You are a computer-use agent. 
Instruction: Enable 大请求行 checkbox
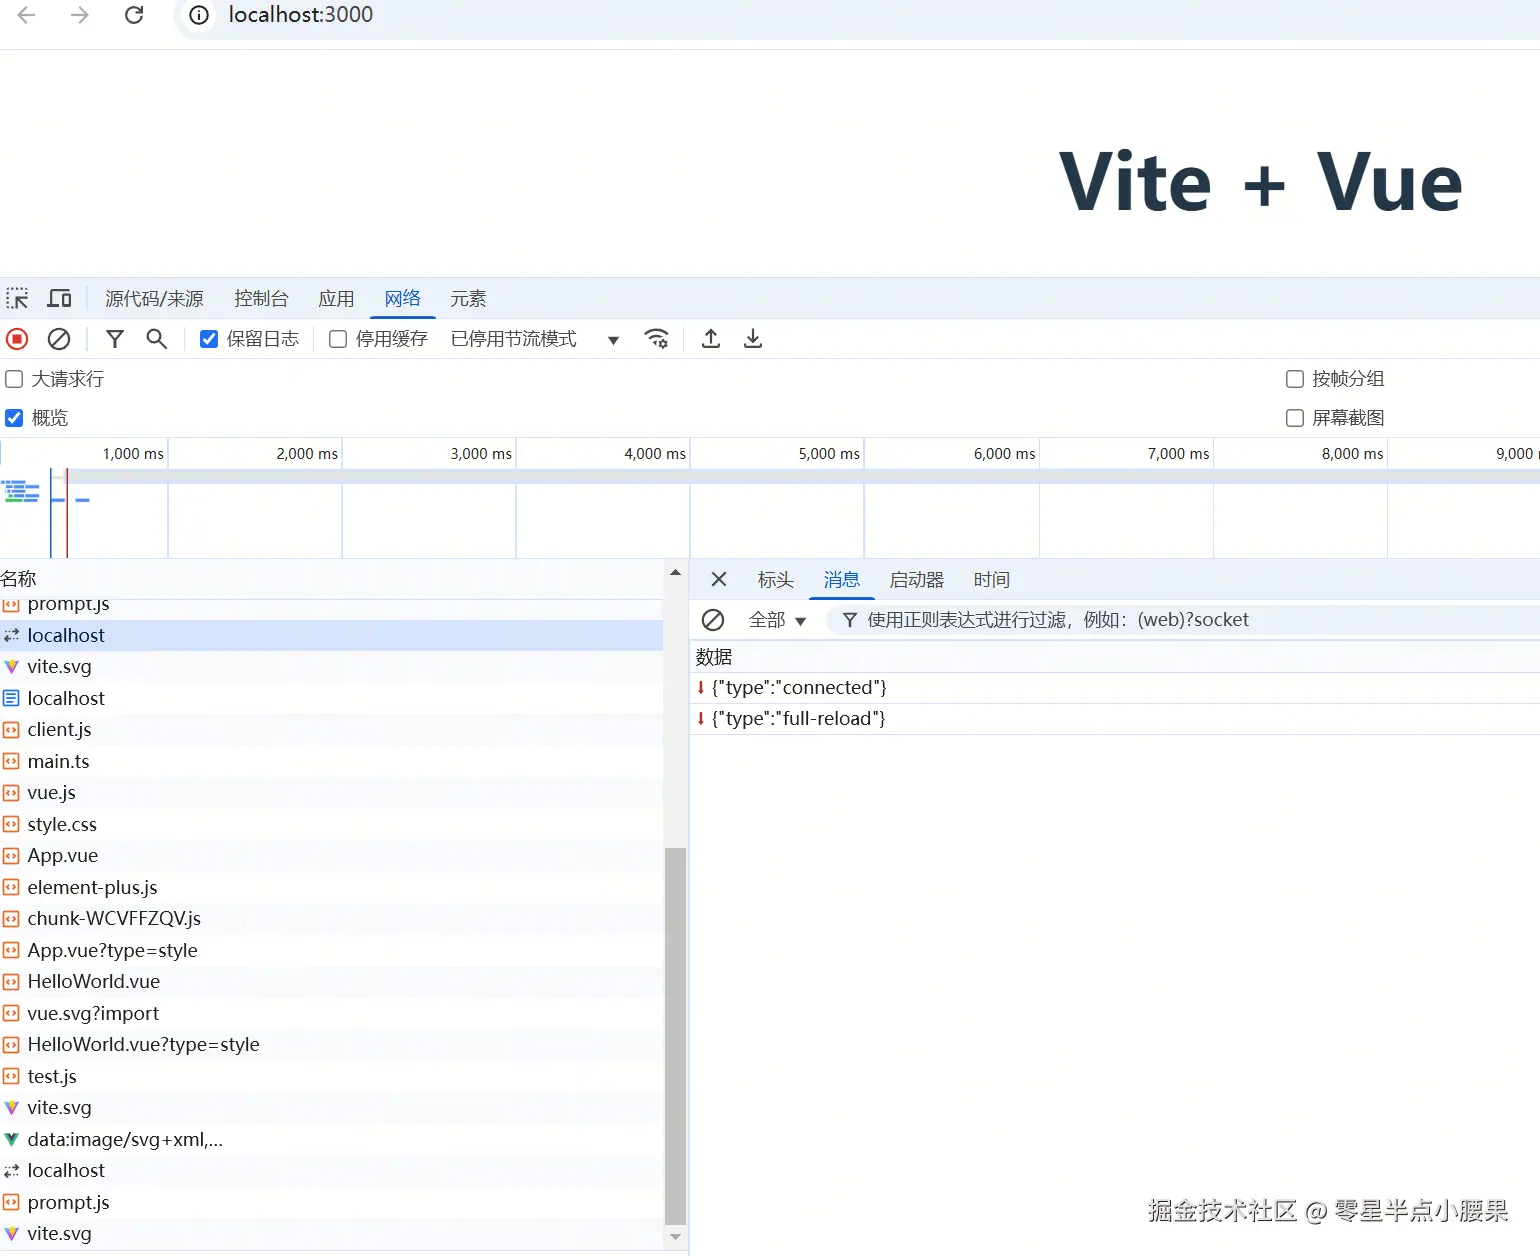14,379
